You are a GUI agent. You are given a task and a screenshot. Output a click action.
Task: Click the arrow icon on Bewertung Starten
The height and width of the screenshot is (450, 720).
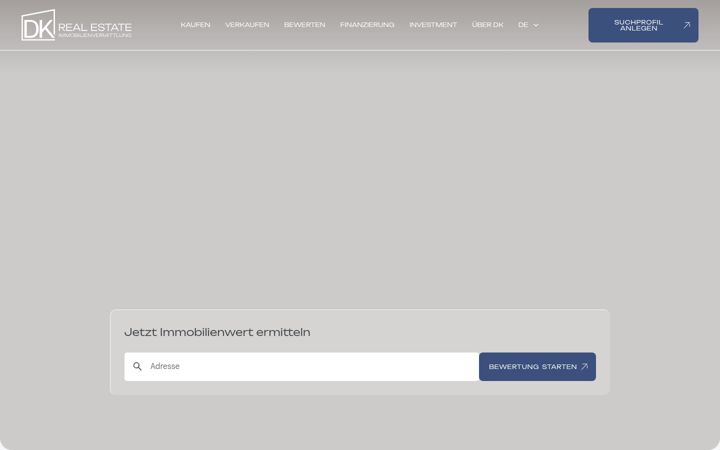[585, 366]
